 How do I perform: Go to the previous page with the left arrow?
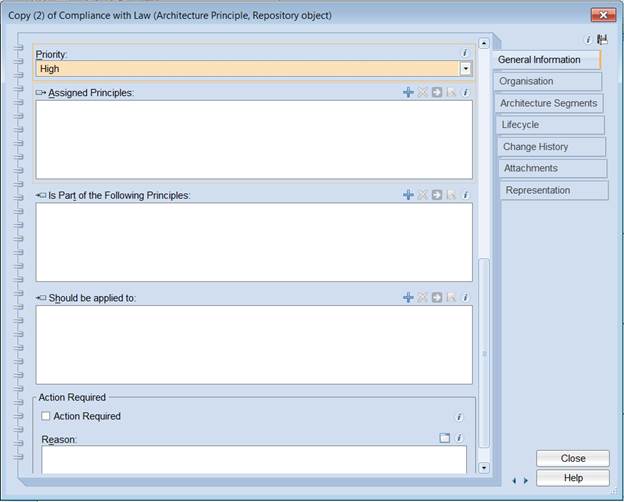click(x=515, y=481)
